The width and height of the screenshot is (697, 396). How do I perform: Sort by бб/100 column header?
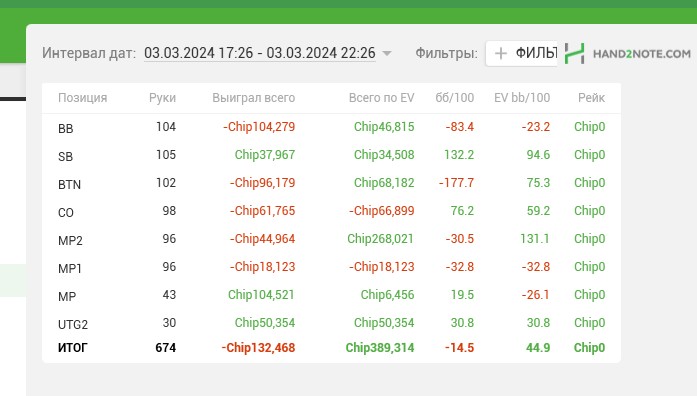[454, 98]
